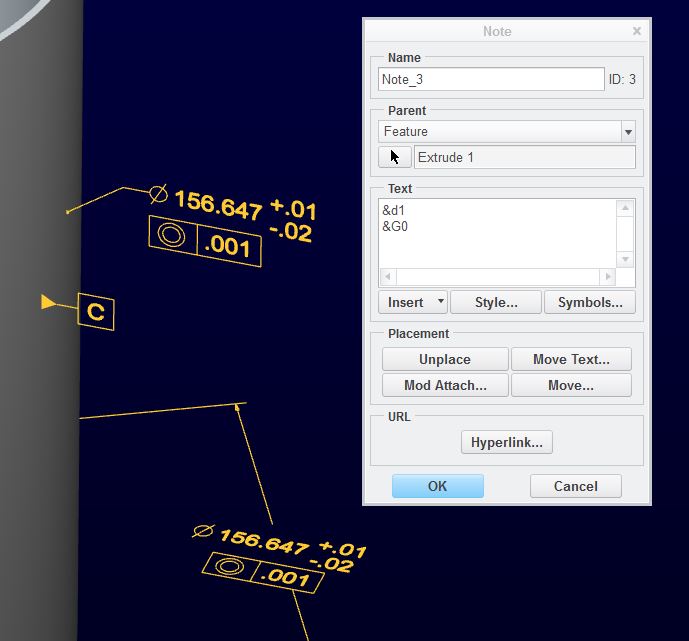The width and height of the screenshot is (689, 641).
Task: Open the Style... dialog
Action: pyautogui.click(x=496, y=302)
